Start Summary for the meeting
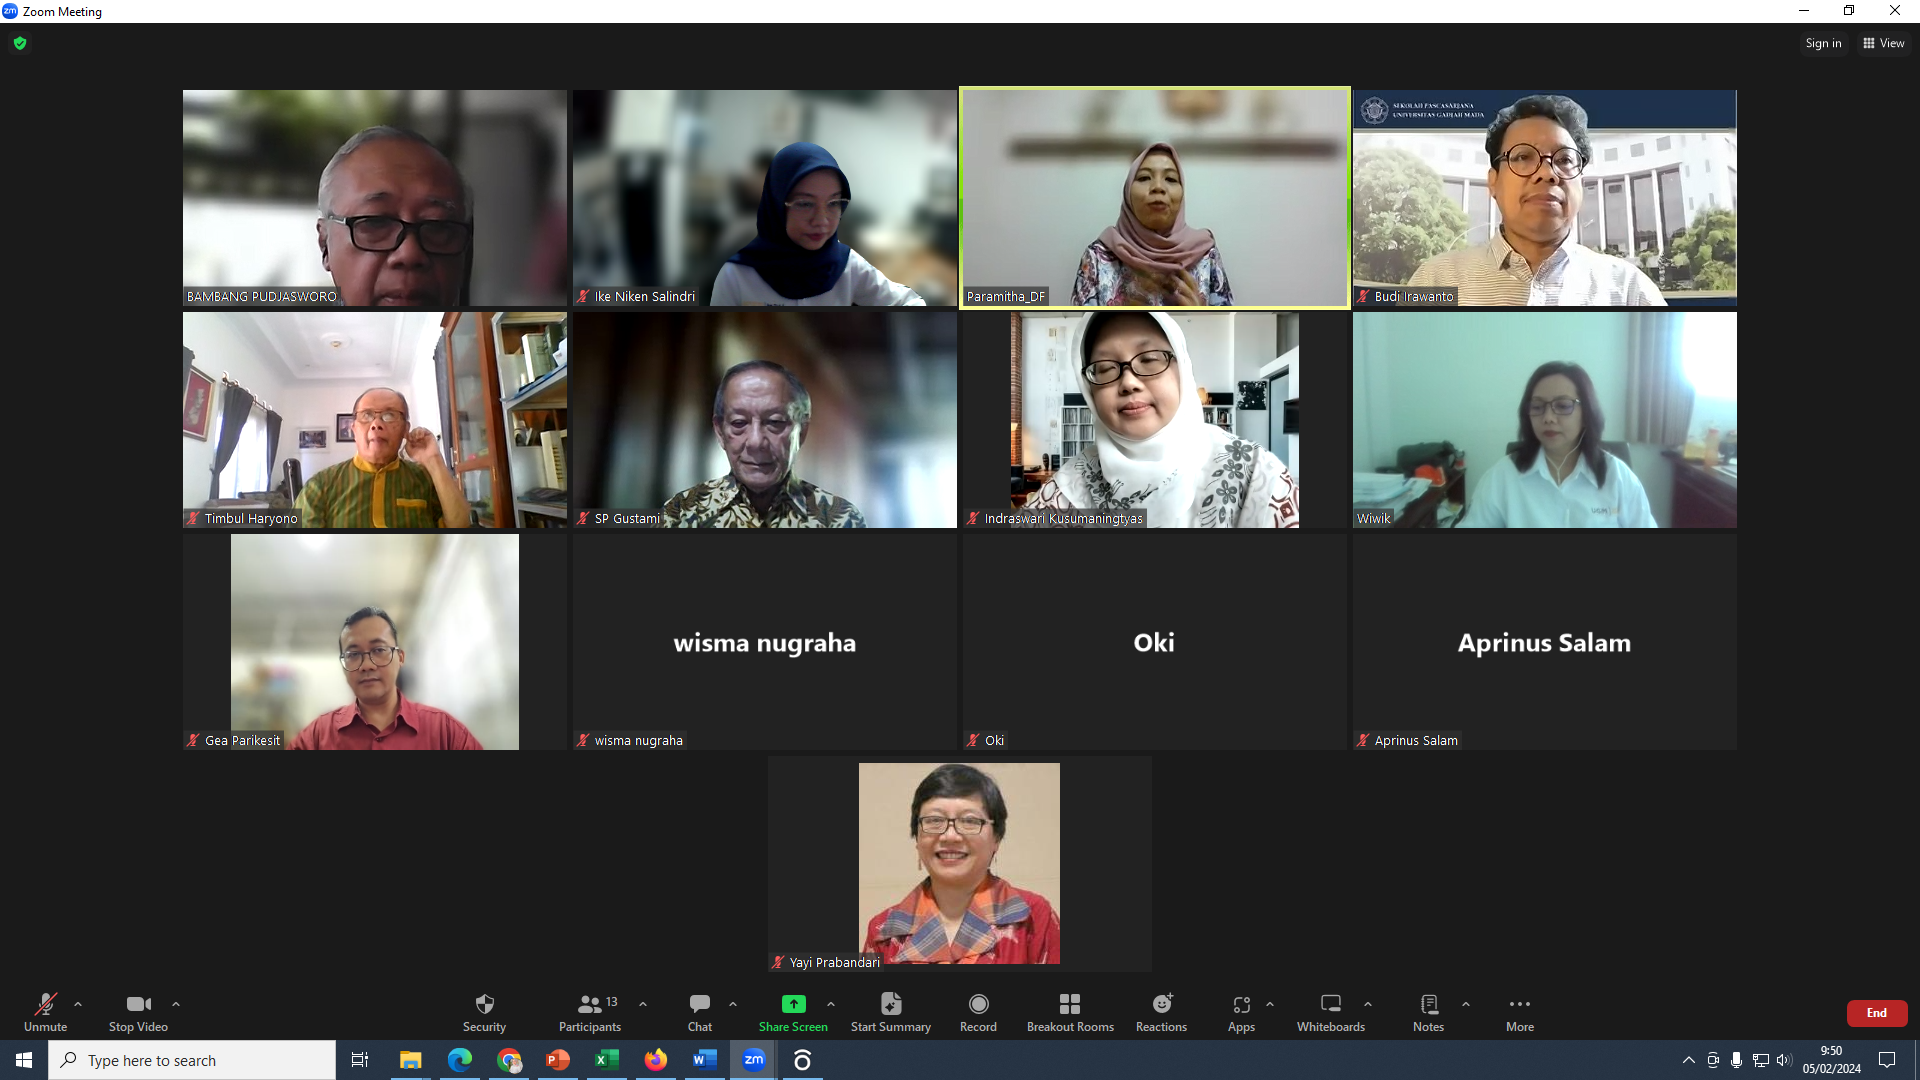 (890, 1011)
